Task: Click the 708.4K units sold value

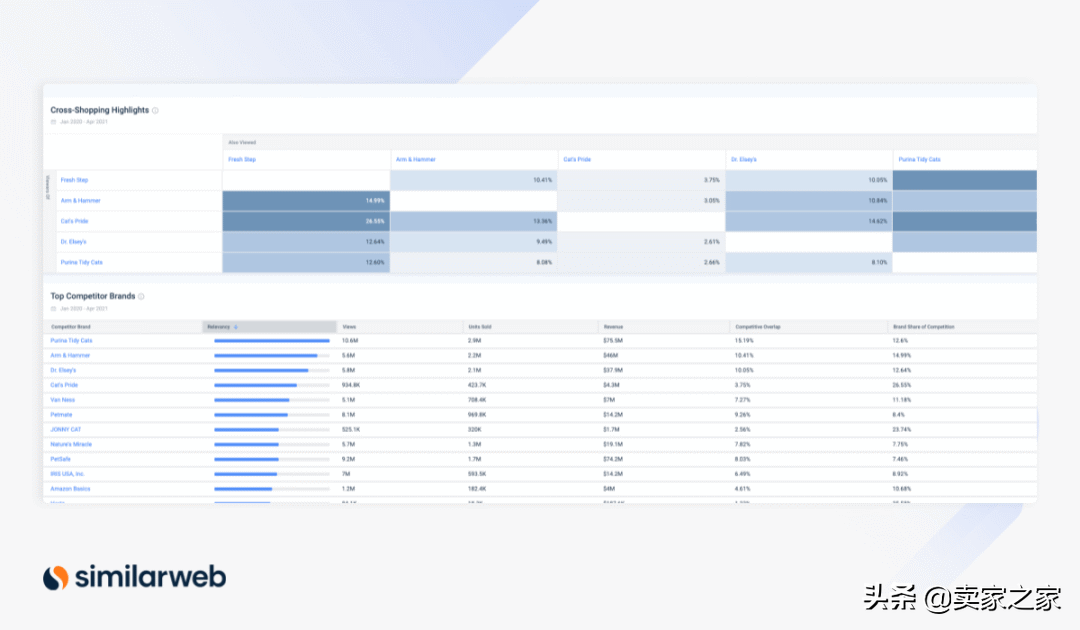Action: coord(477,400)
